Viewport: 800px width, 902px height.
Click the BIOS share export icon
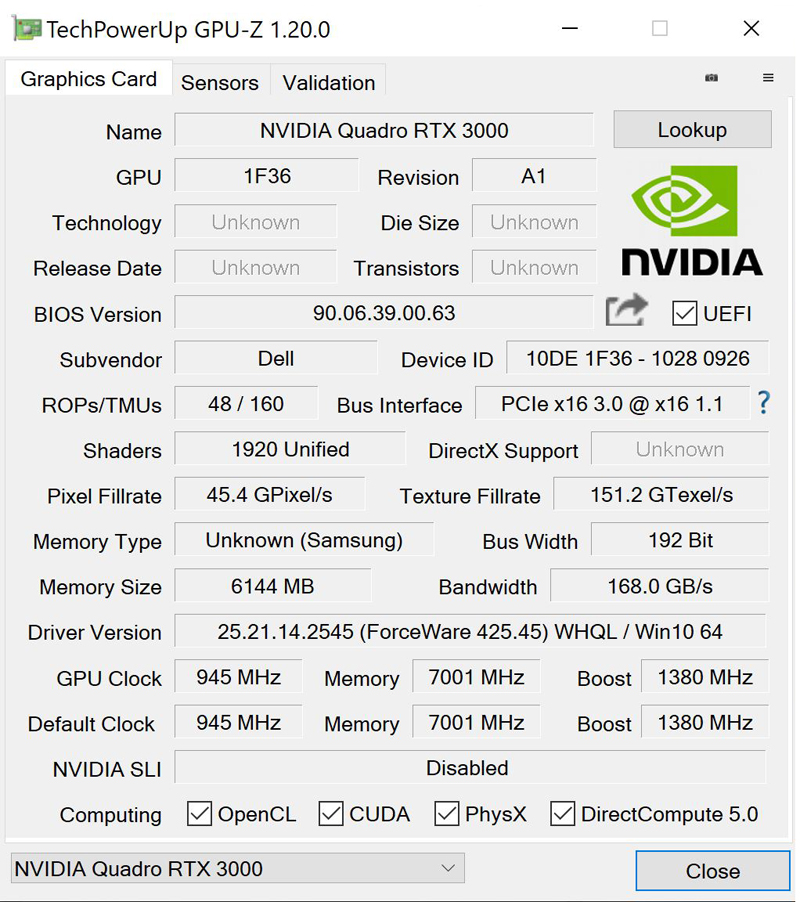[x=627, y=311]
